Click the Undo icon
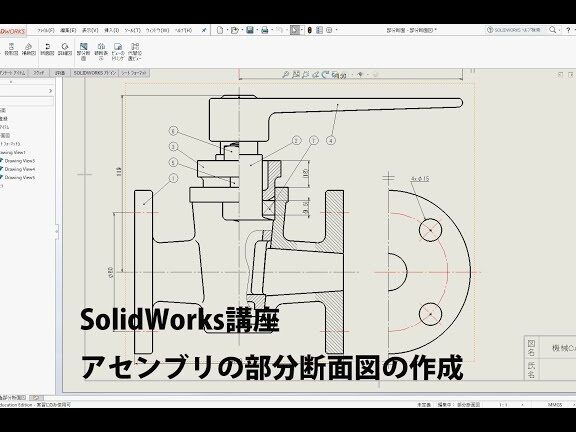 coord(280,30)
